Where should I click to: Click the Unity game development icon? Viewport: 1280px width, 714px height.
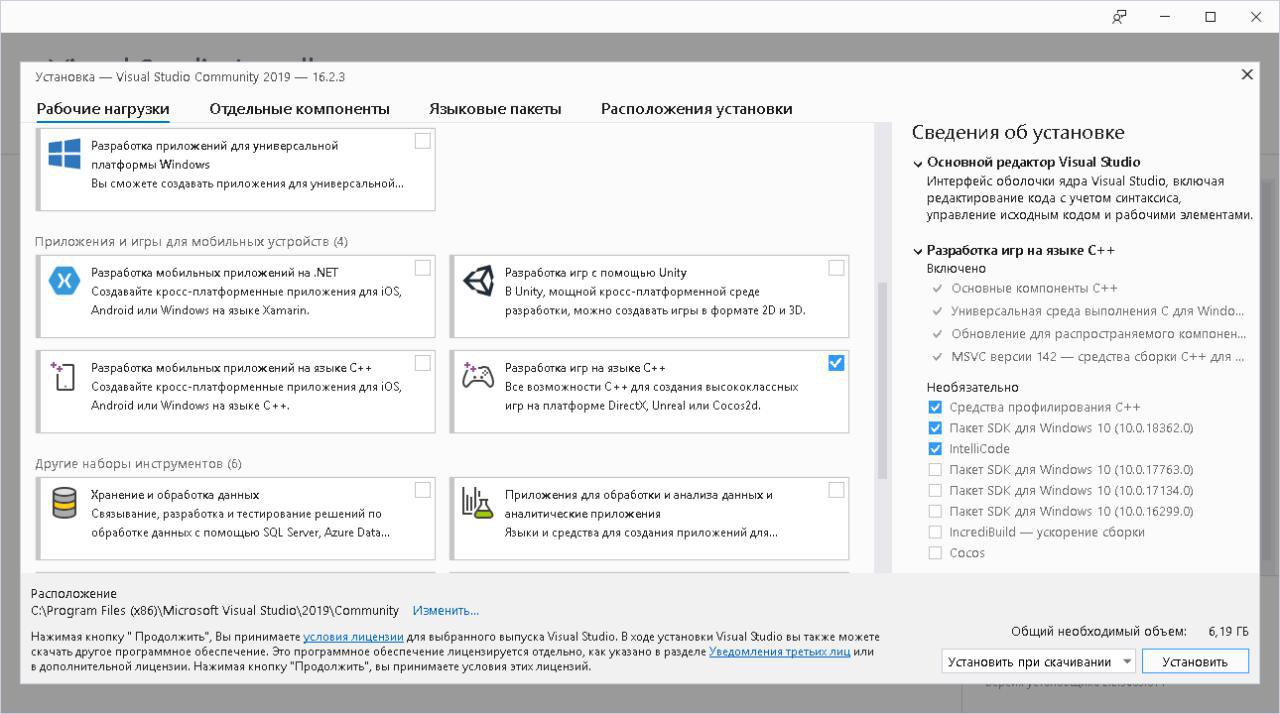tap(478, 281)
